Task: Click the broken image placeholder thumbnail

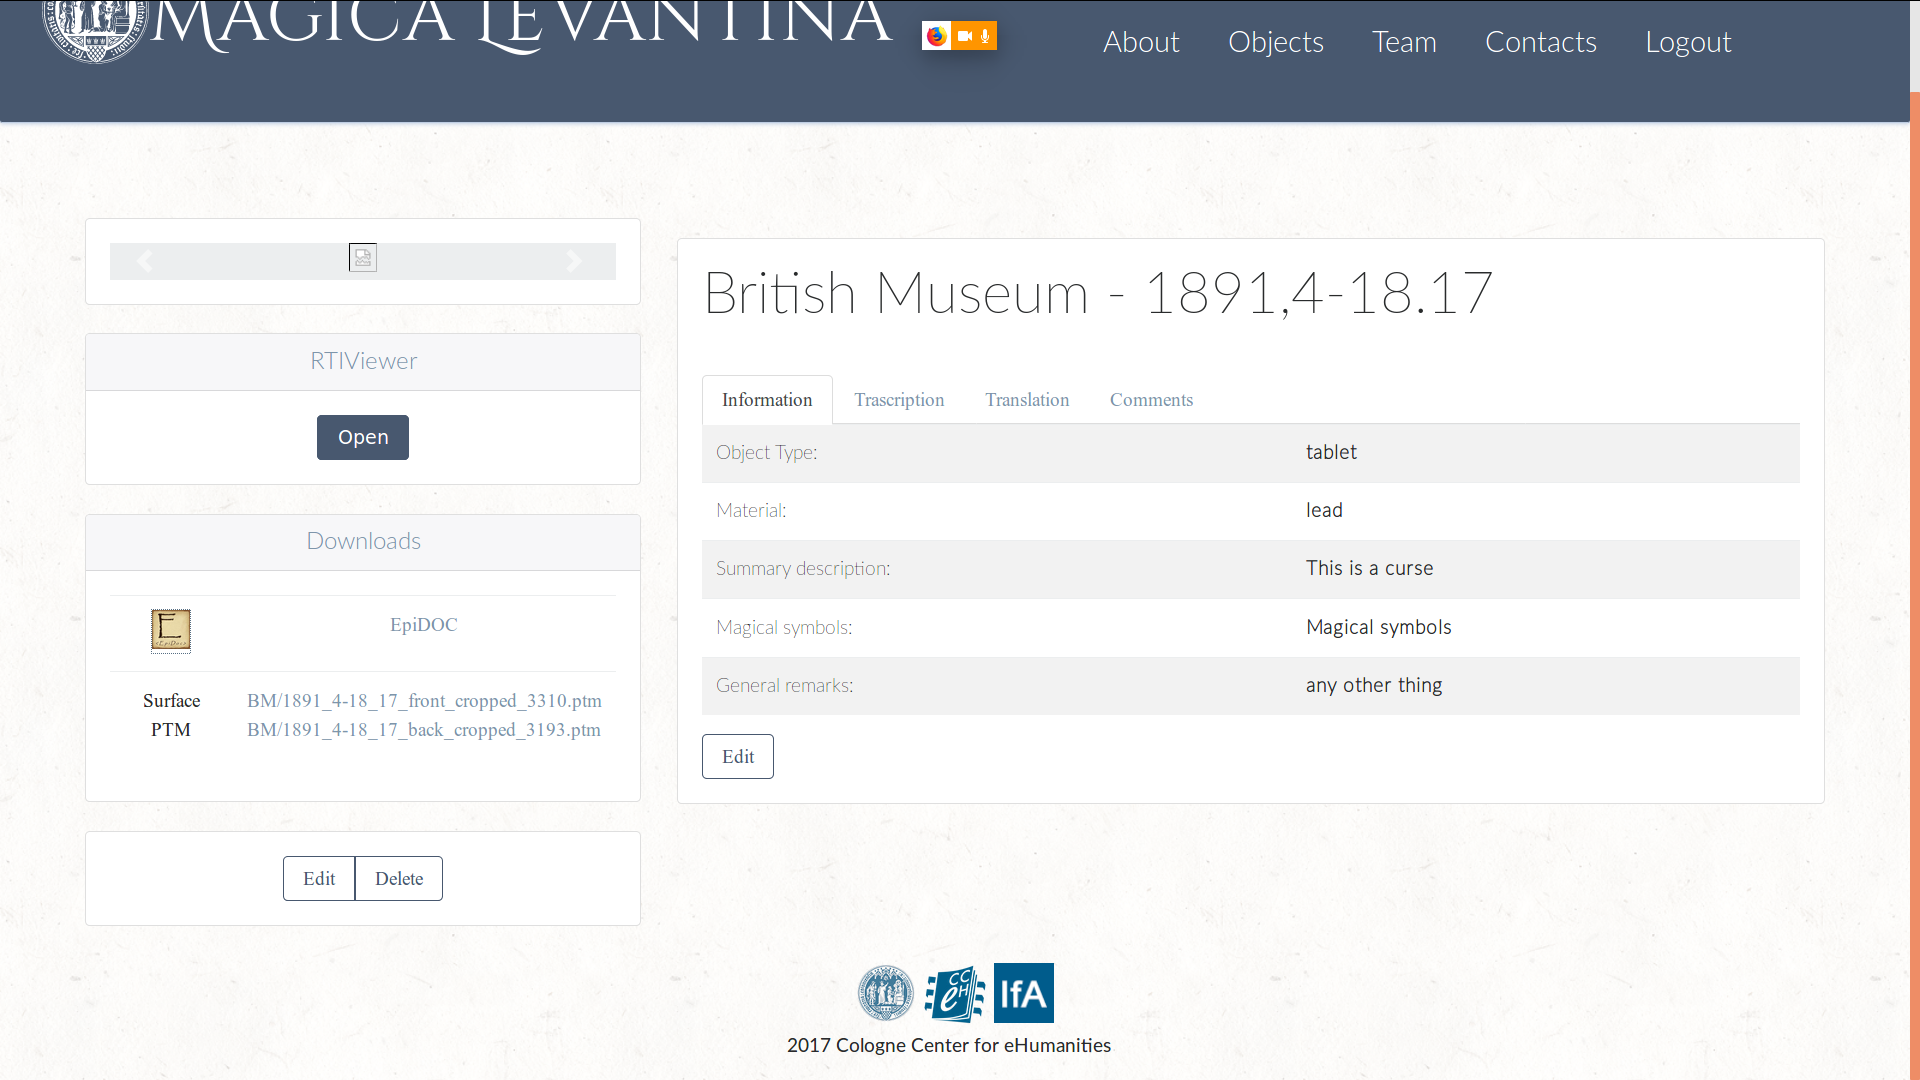Action: pos(363,258)
